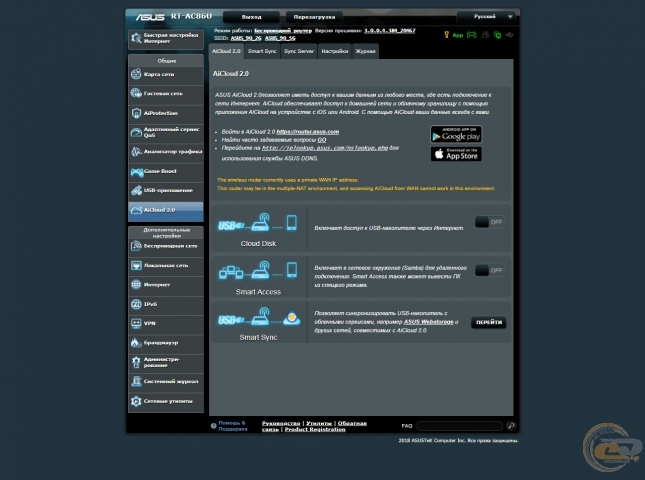The image size is (645, 480).
Task: Open the Руководство (manual) footer link
Action: click(281, 423)
